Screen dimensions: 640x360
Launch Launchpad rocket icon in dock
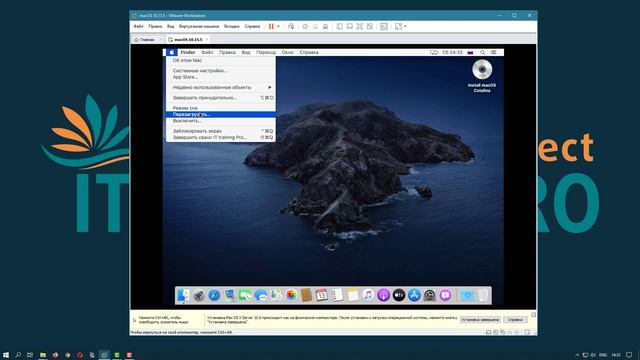coord(199,295)
